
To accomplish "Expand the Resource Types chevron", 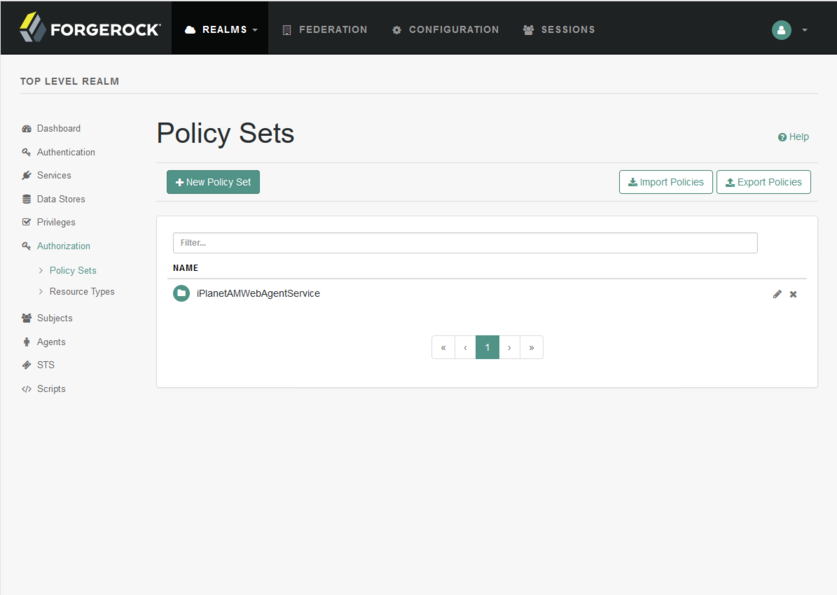I will [40, 291].
